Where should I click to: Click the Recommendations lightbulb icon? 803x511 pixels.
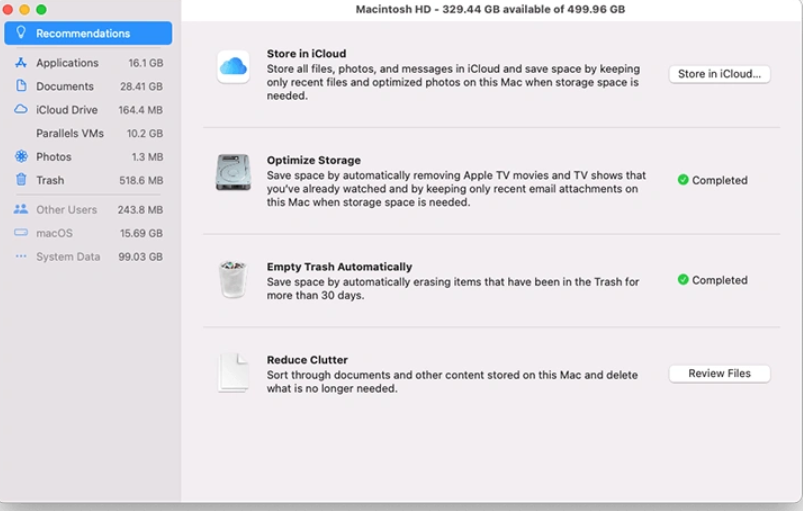[21, 33]
